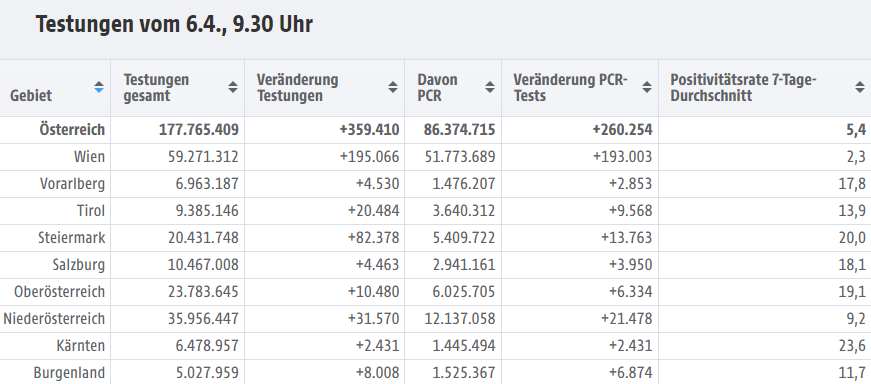
Task: Select the Vorarlberg row label
Action: point(72,184)
